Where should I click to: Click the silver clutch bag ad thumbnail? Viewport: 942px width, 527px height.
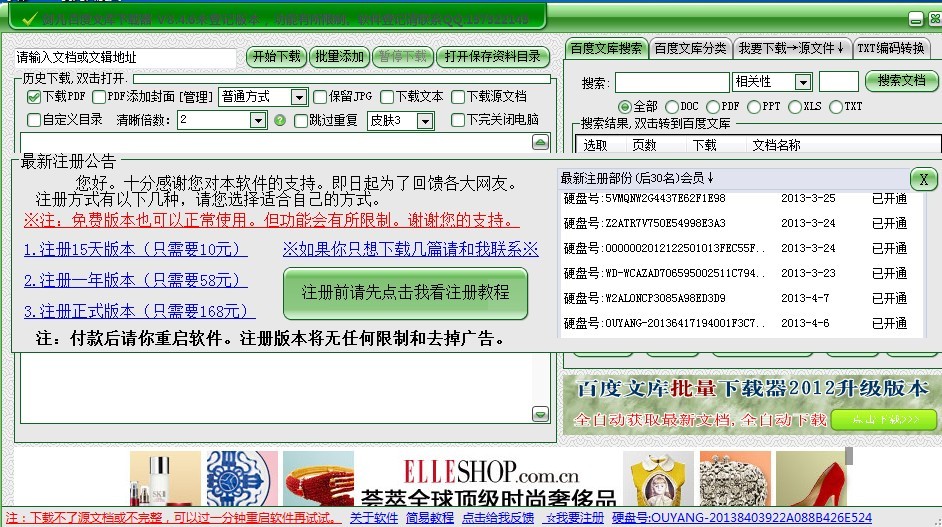(735, 478)
